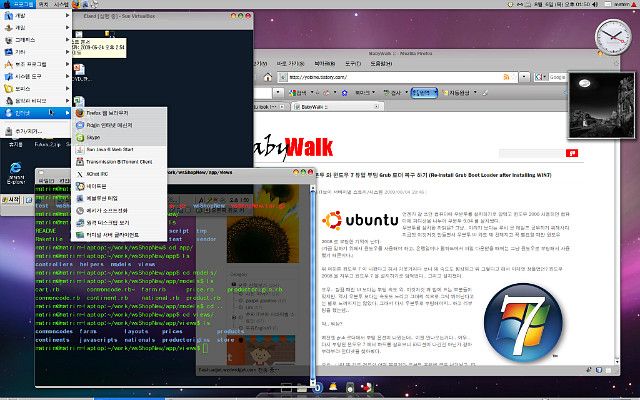This screenshot has width=640, height=400.
Task: Open the Windows Start (시작) button in VirtualBox
Action: point(11,200)
